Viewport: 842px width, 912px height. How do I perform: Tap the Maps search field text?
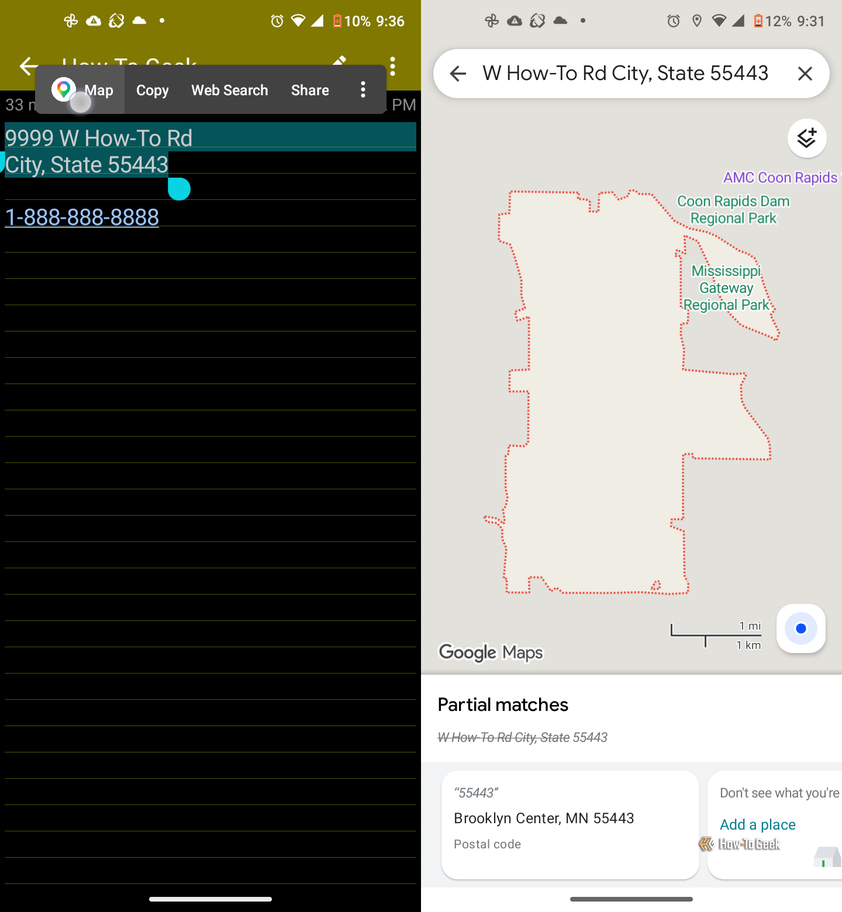pos(625,73)
